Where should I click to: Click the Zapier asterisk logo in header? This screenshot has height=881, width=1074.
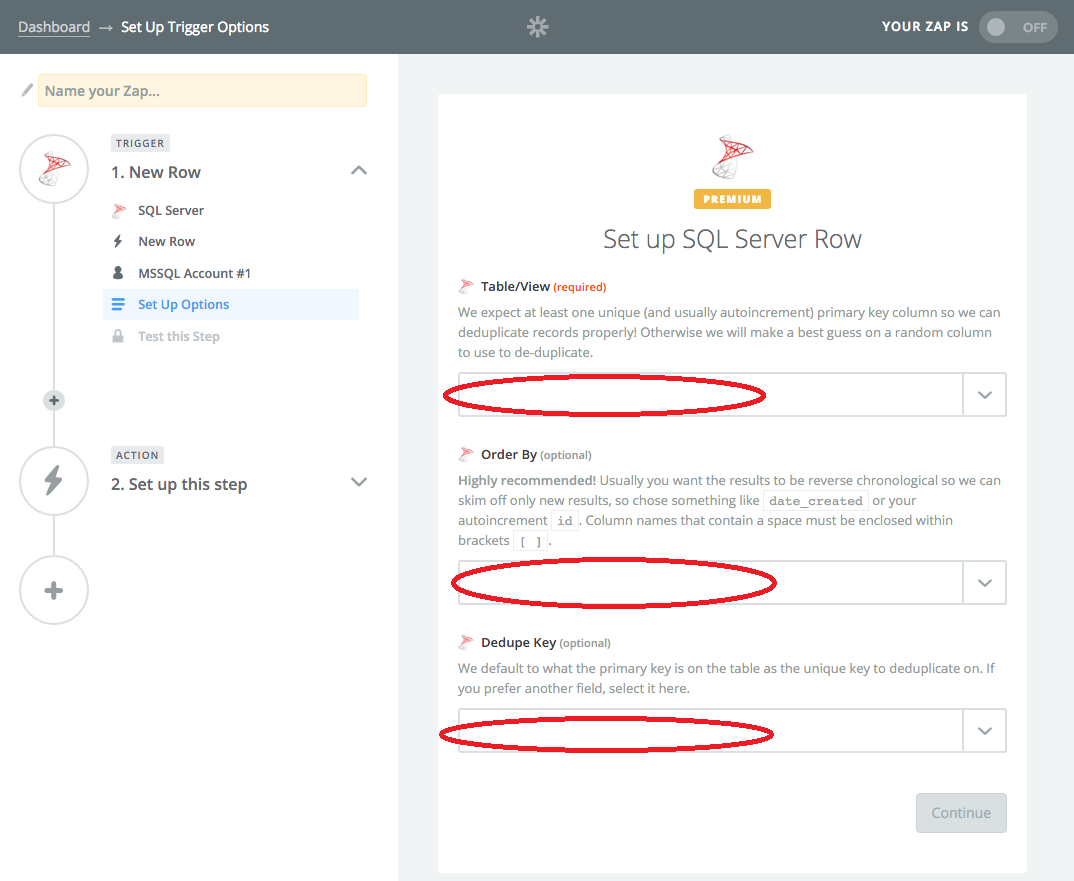click(x=538, y=27)
